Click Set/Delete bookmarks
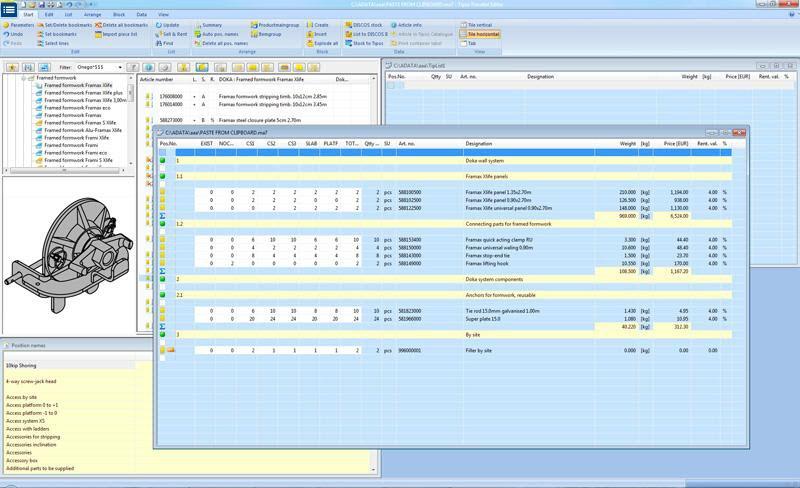The height and width of the screenshot is (488, 800). click(64, 25)
